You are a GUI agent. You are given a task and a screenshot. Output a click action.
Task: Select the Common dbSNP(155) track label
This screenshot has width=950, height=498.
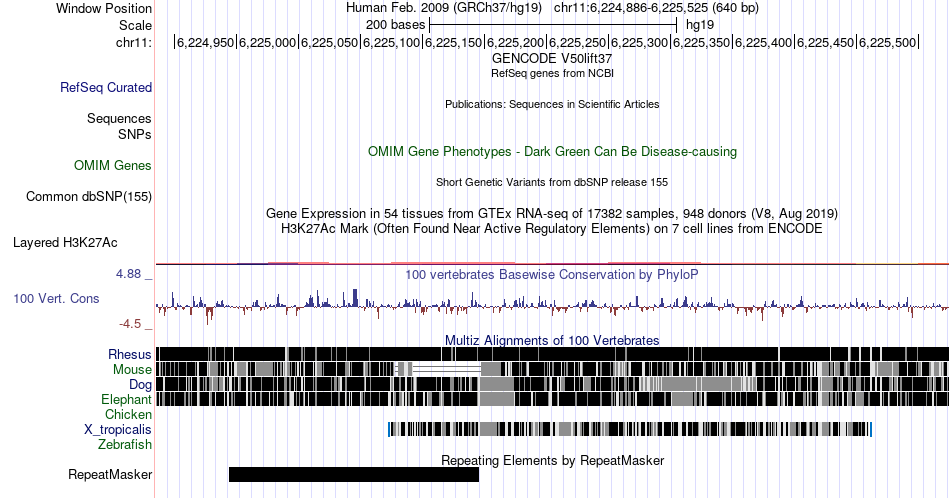(x=88, y=196)
